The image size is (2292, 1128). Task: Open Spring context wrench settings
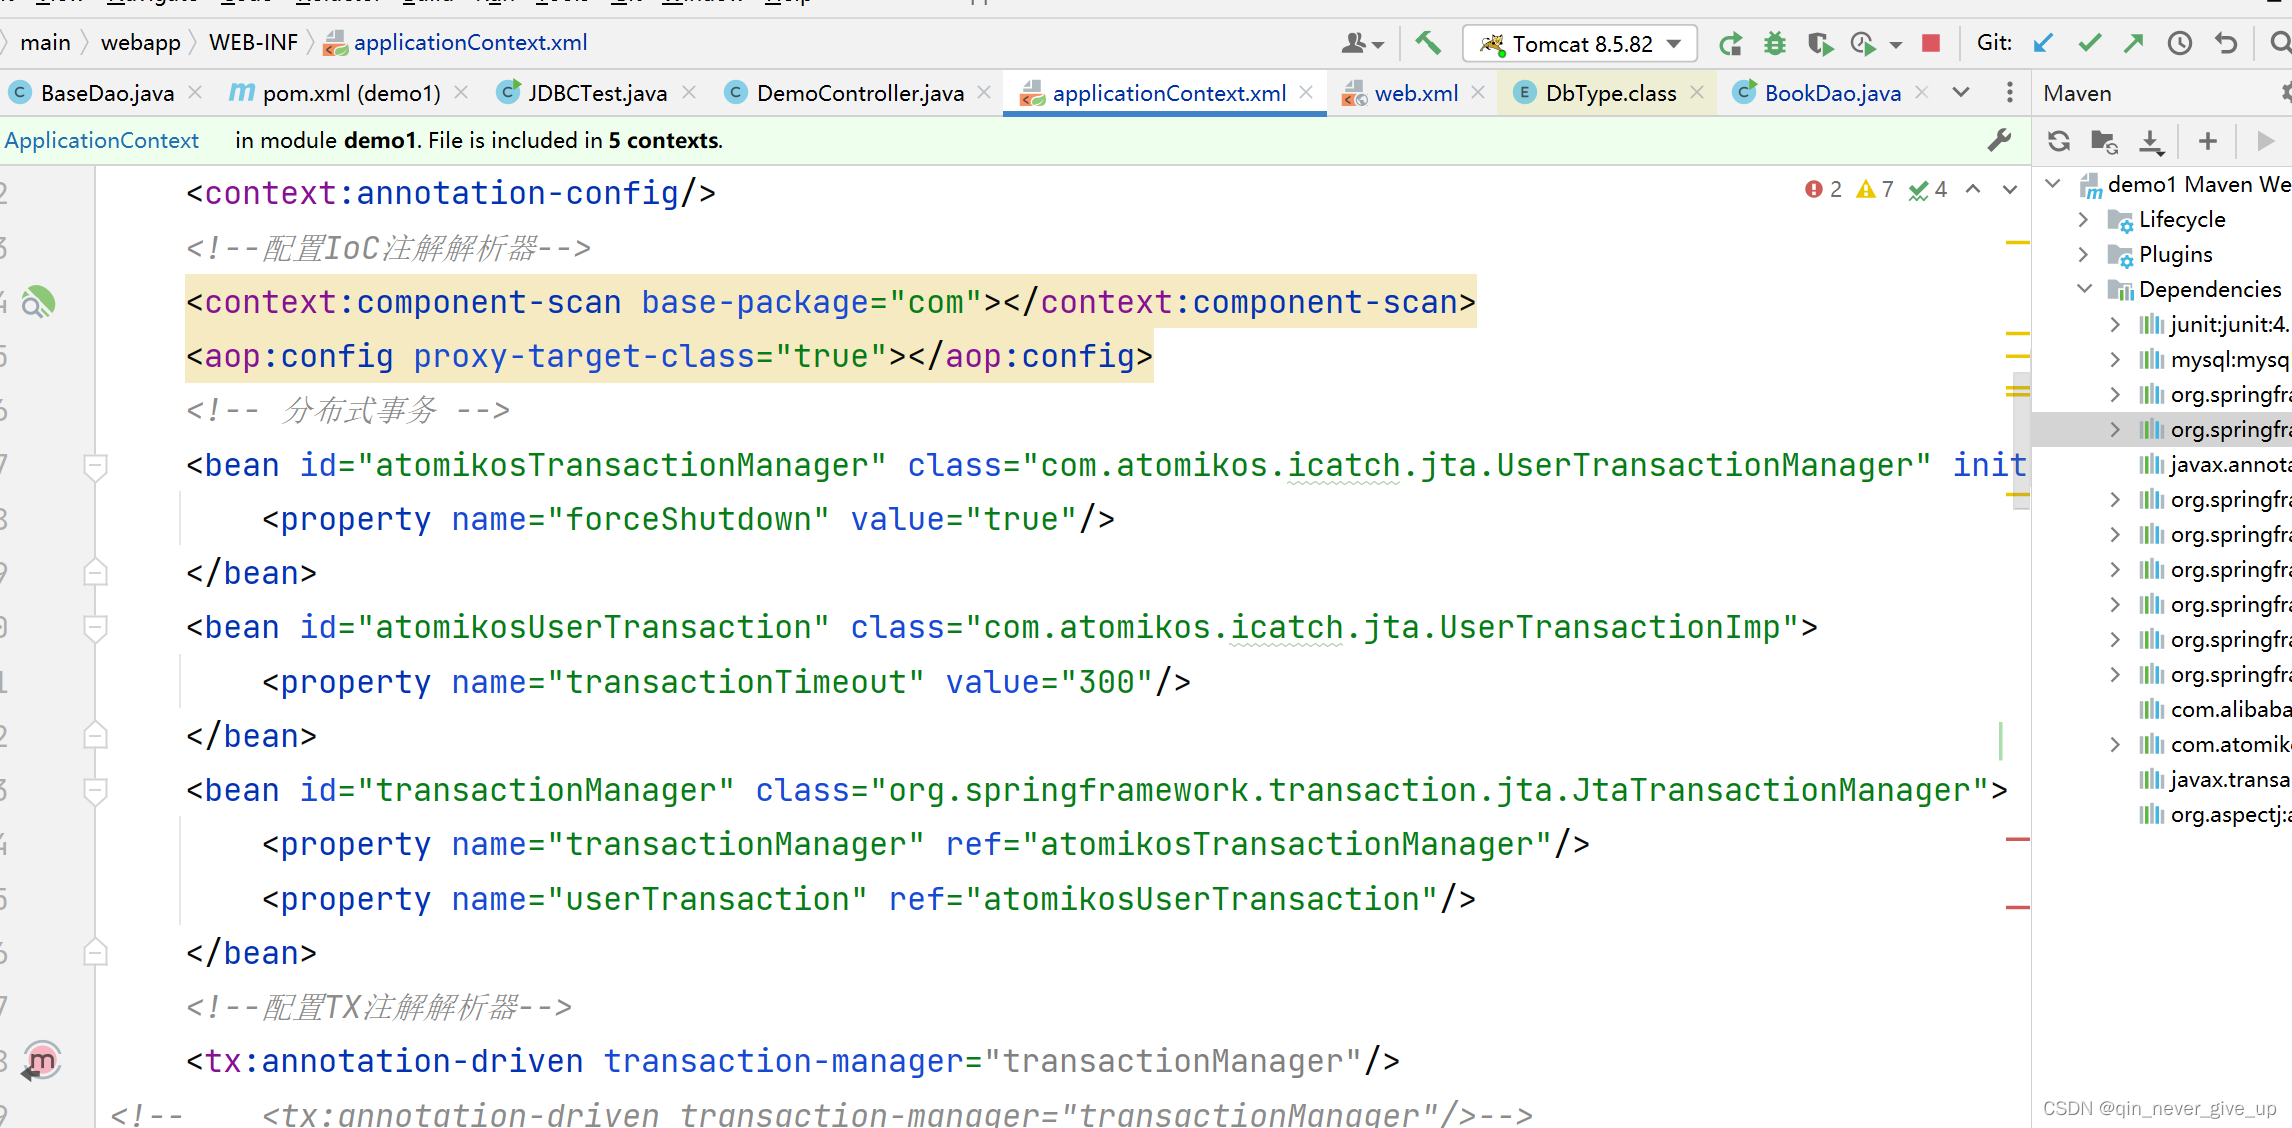coord(1999,141)
